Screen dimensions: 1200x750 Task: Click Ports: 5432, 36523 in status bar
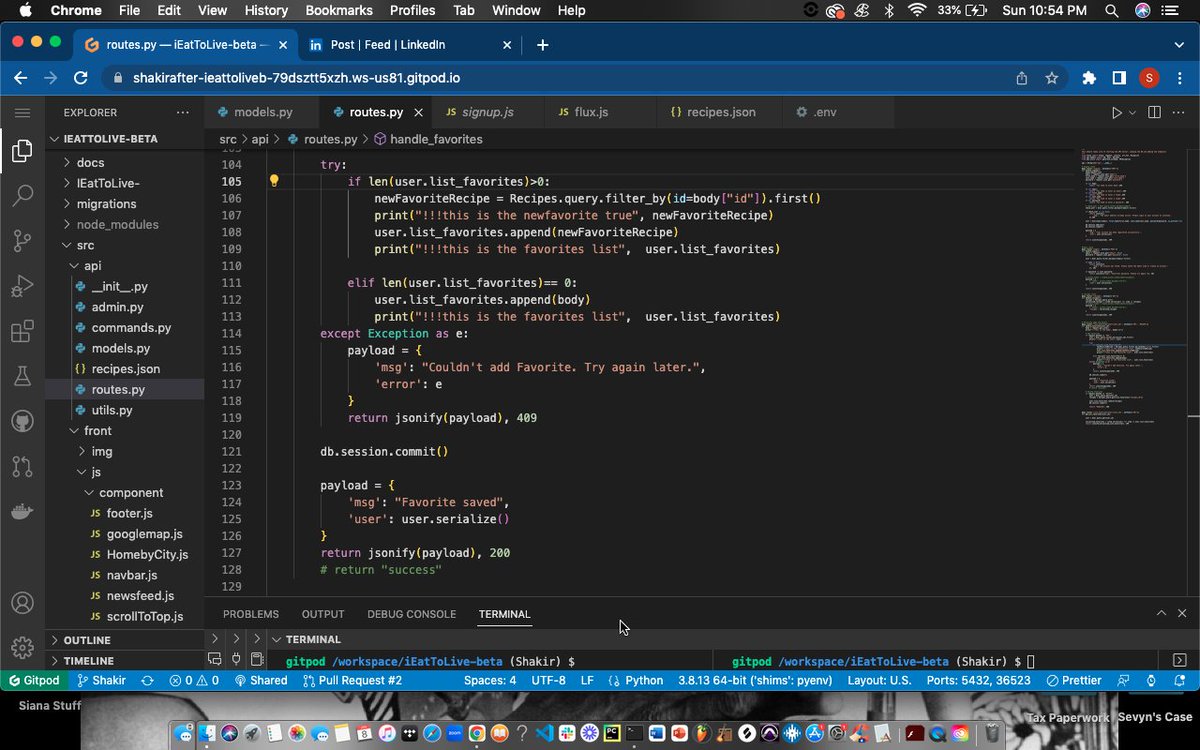pyautogui.click(x=977, y=680)
